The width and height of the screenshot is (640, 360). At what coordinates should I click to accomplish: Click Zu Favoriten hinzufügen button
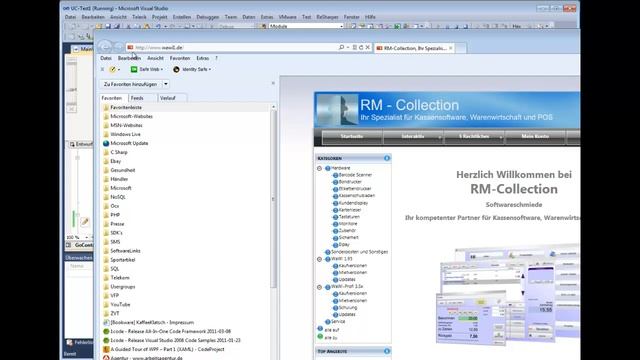tap(131, 84)
